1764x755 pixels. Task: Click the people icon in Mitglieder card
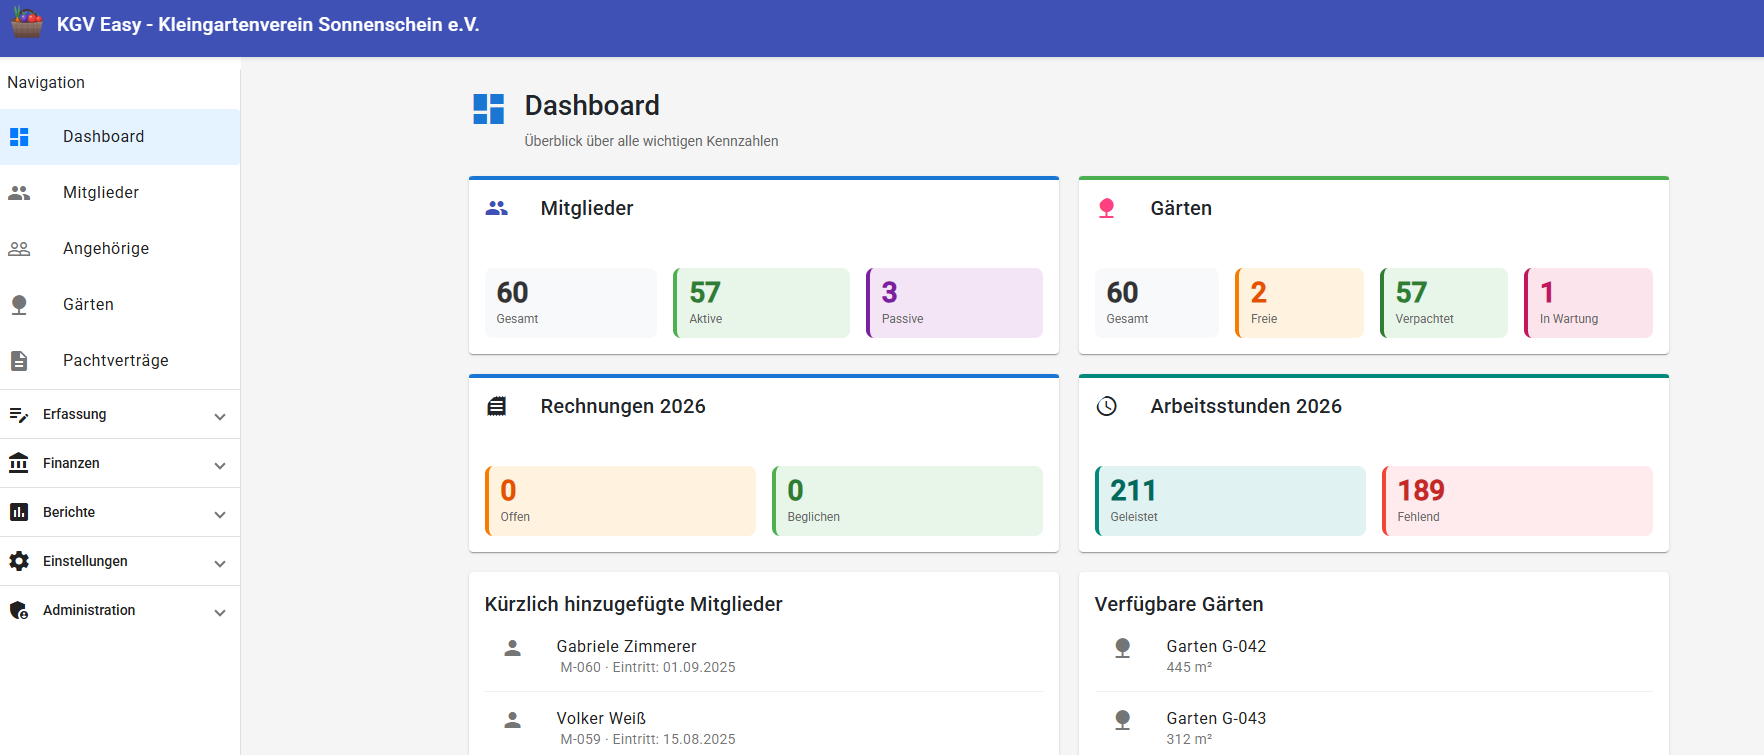pos(497,208)
